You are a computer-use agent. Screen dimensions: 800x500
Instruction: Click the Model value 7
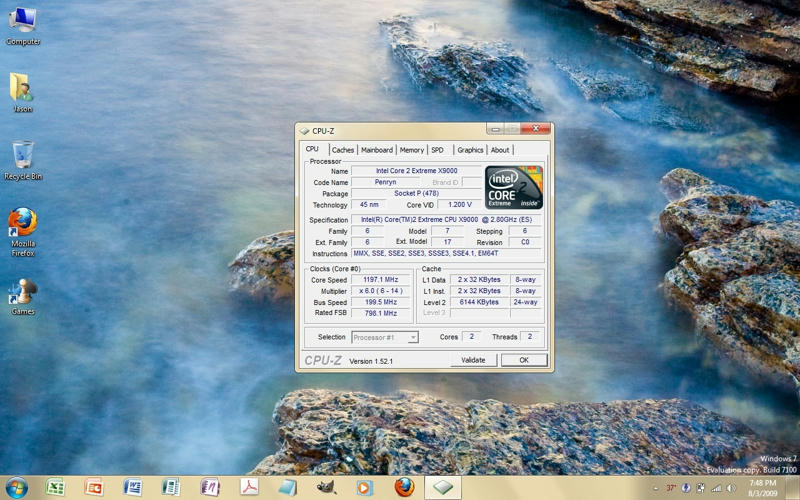(447, 231)
